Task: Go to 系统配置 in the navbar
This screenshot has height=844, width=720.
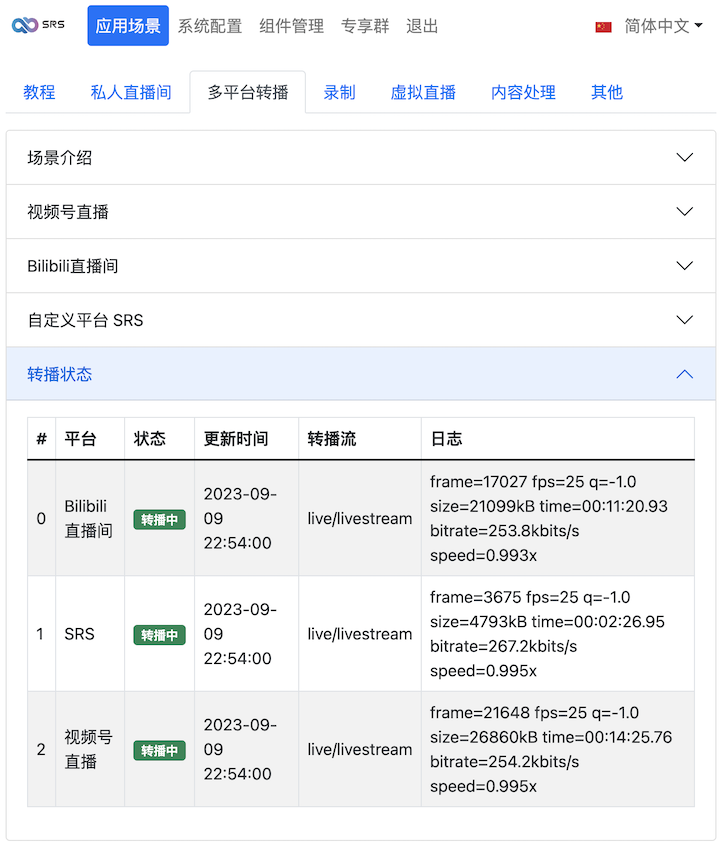Action: tap(210, 27)
